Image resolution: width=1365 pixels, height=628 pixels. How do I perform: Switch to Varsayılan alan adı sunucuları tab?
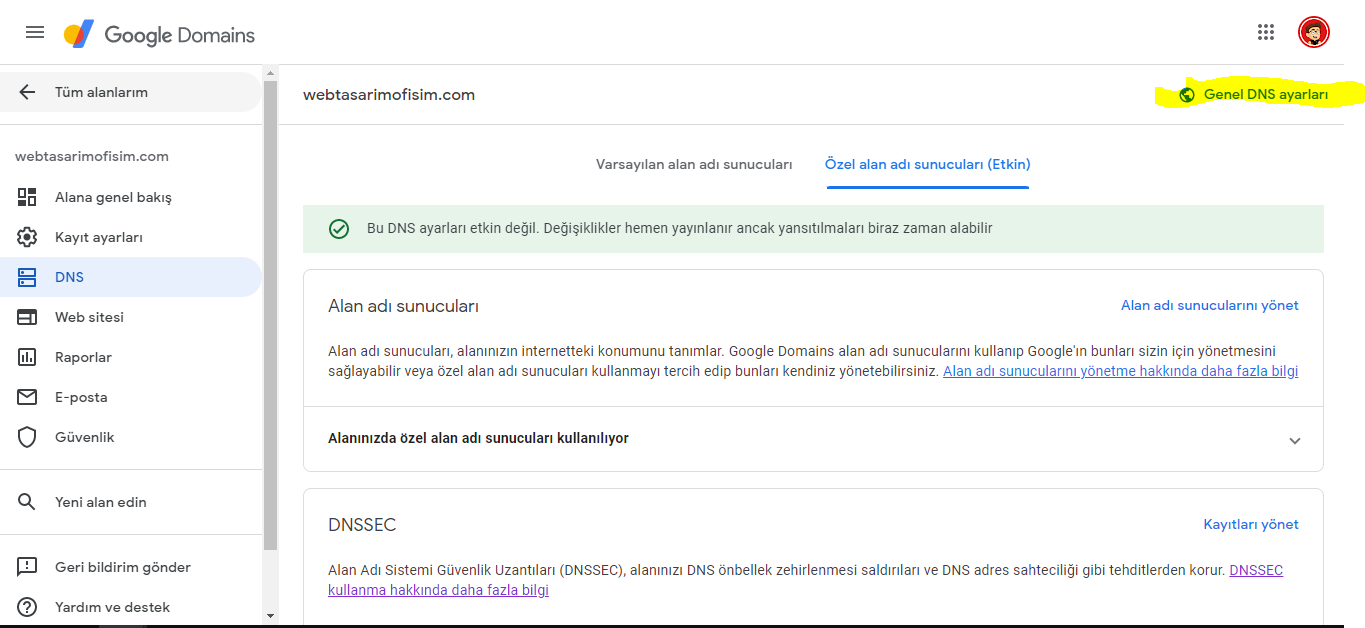[x=694, y=164]
